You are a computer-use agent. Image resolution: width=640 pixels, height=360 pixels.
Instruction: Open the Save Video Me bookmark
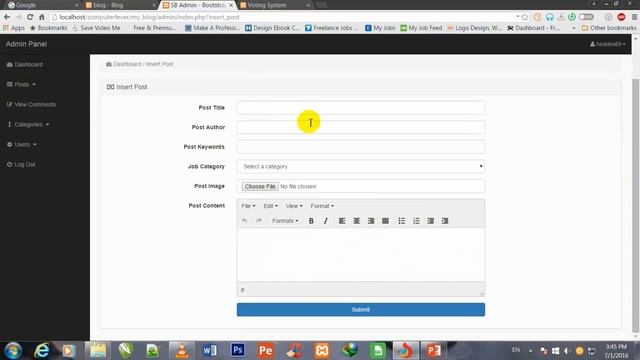96,28
